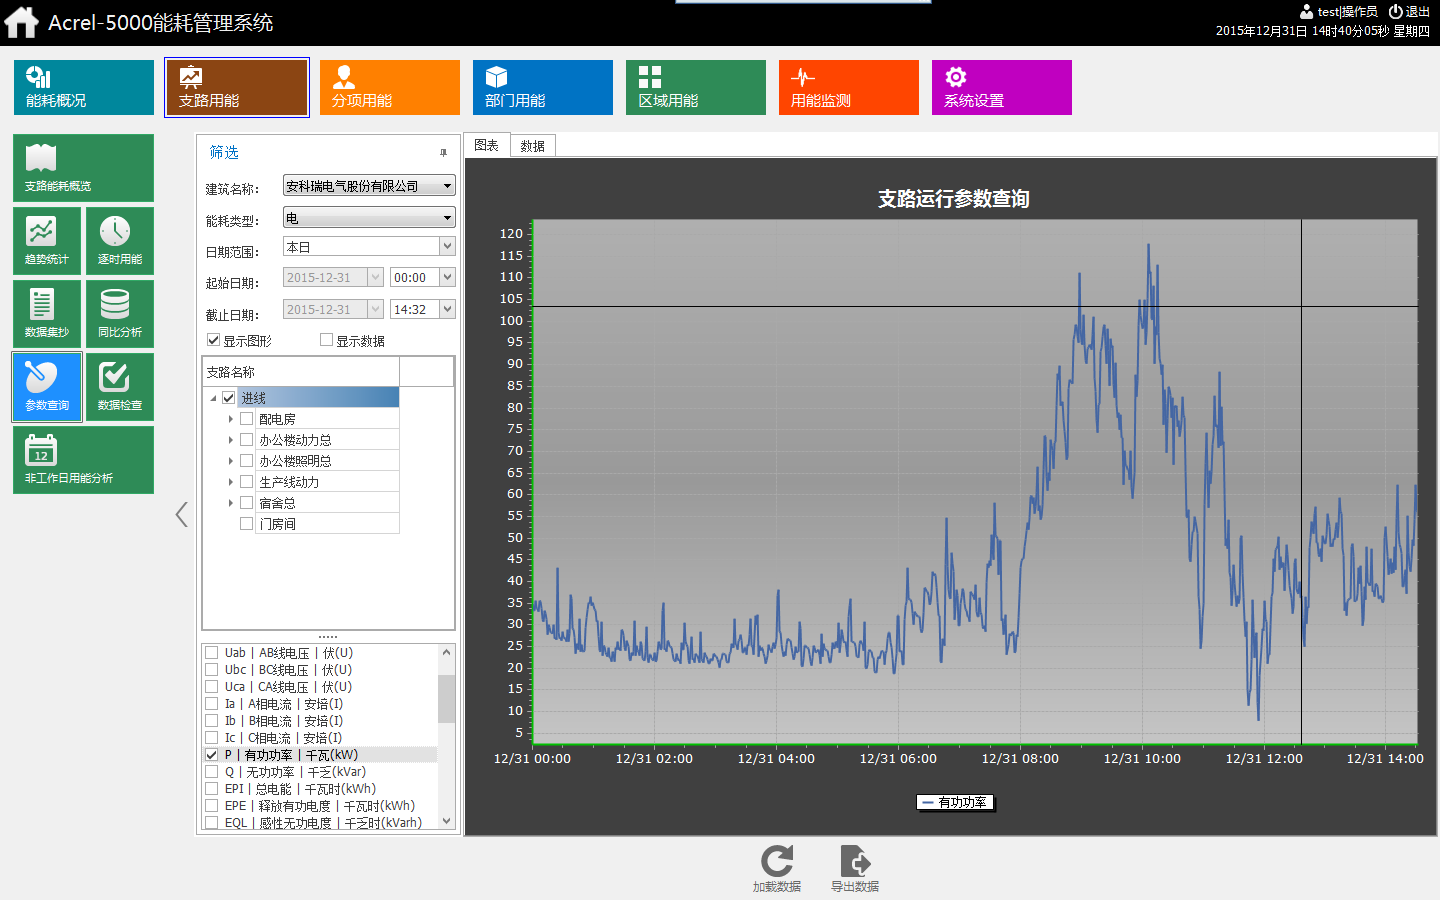This screenshot has height=900, width=1440.
Task: Click the parameter list scrollbar thumb
Action: tap(446, 697)
